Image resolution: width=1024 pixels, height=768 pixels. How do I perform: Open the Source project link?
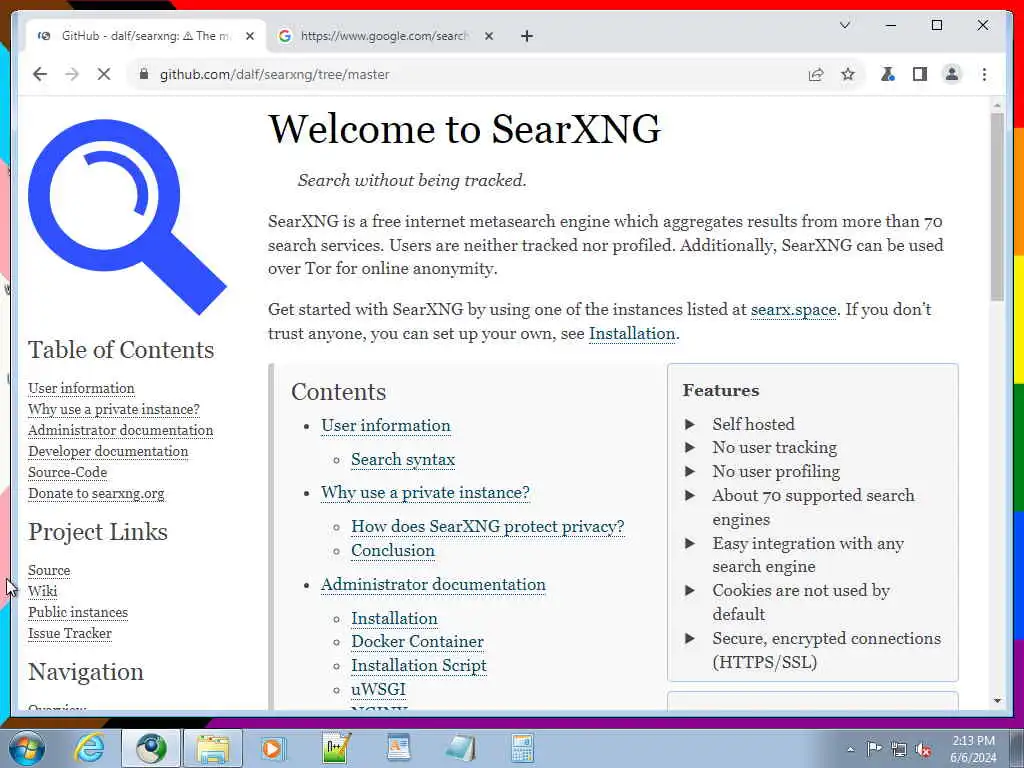(x=49, y=570)
